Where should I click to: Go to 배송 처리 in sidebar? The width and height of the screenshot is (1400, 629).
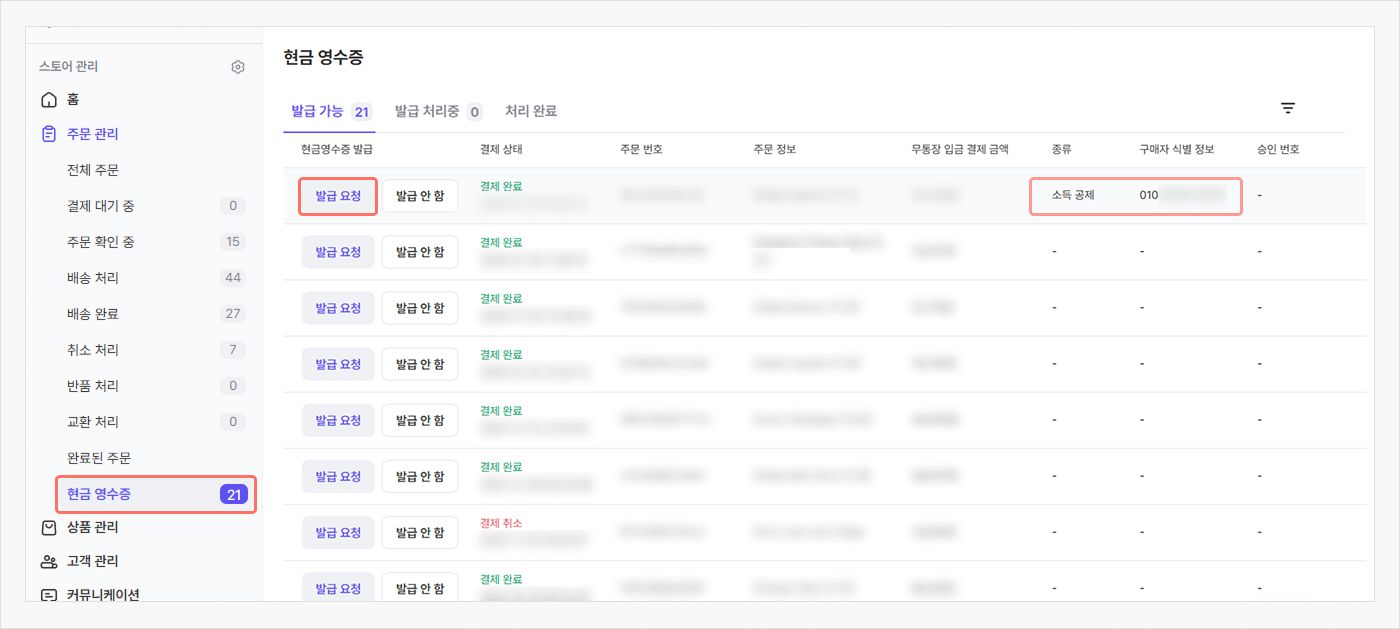coord(93,278)
